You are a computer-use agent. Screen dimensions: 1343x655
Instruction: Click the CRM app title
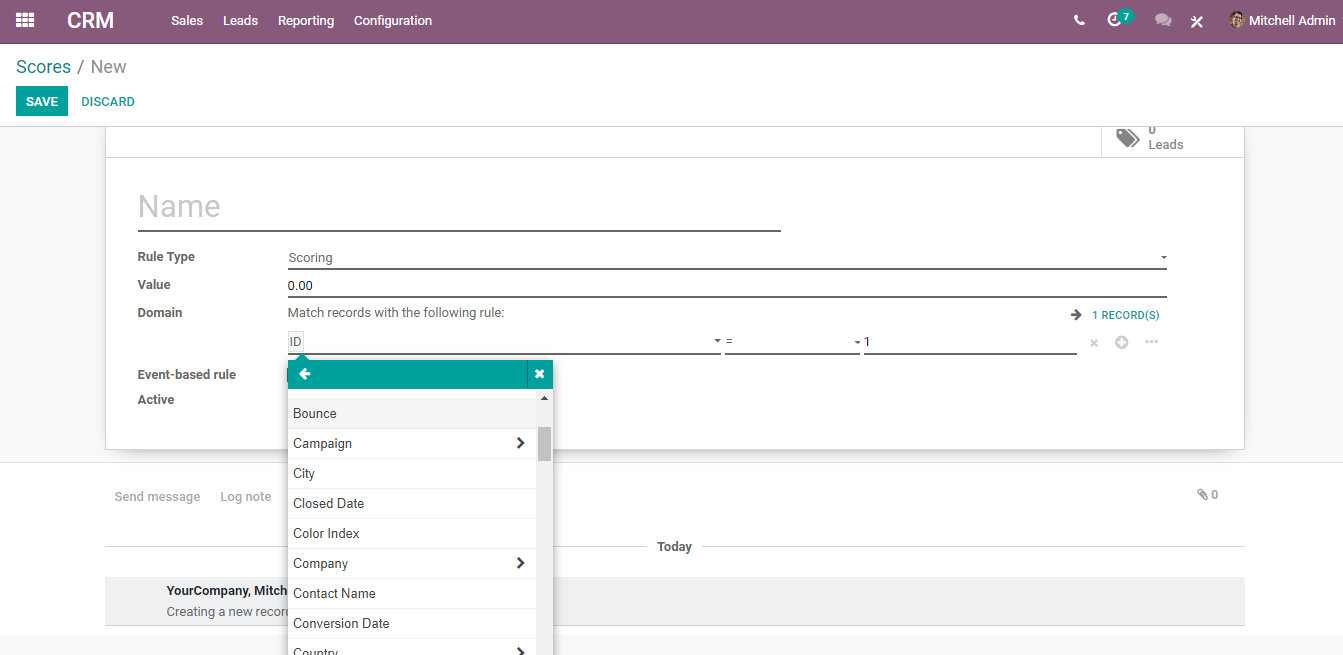pyautogui.click(x=91, y=20)
